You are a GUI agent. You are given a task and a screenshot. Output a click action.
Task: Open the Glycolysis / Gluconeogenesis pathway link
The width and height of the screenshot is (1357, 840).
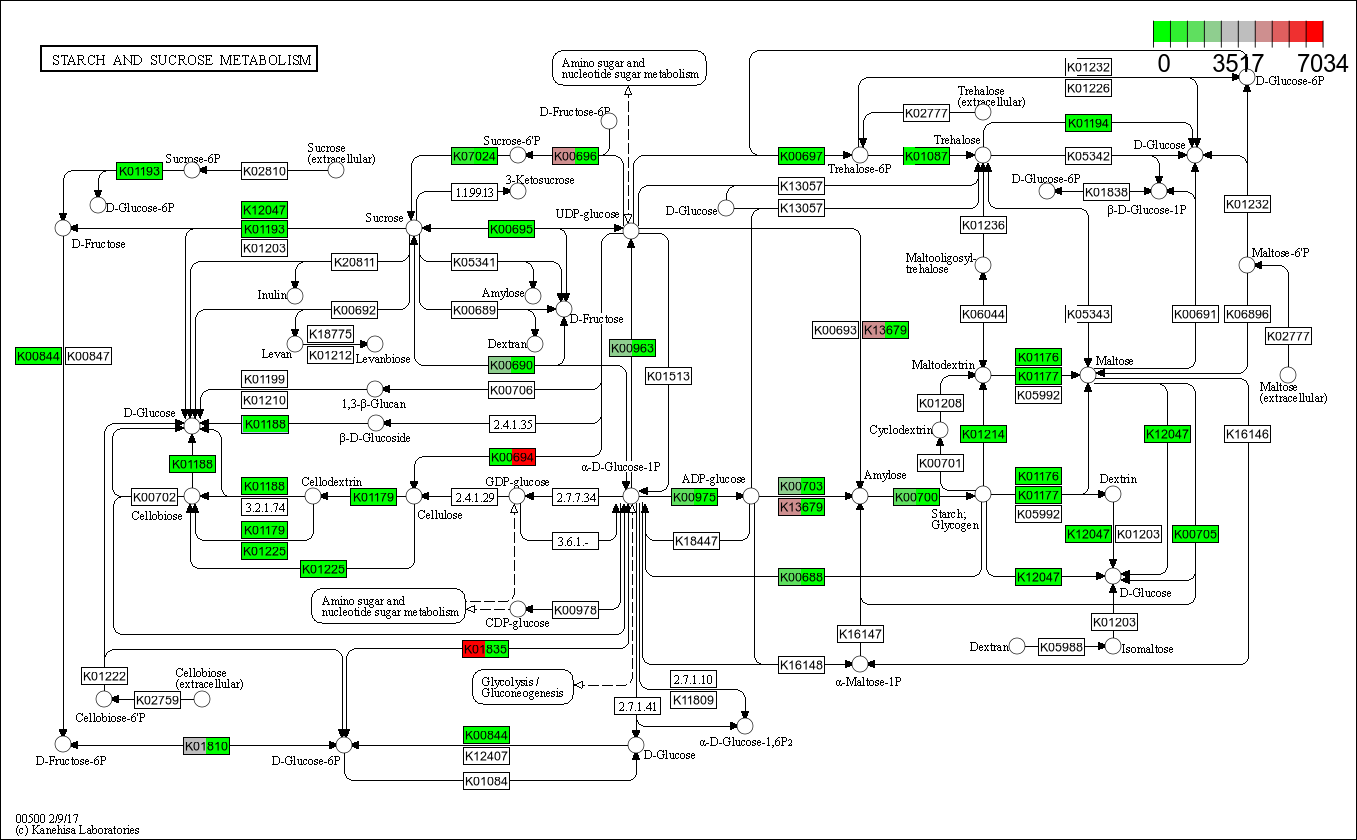click(522, 686)
